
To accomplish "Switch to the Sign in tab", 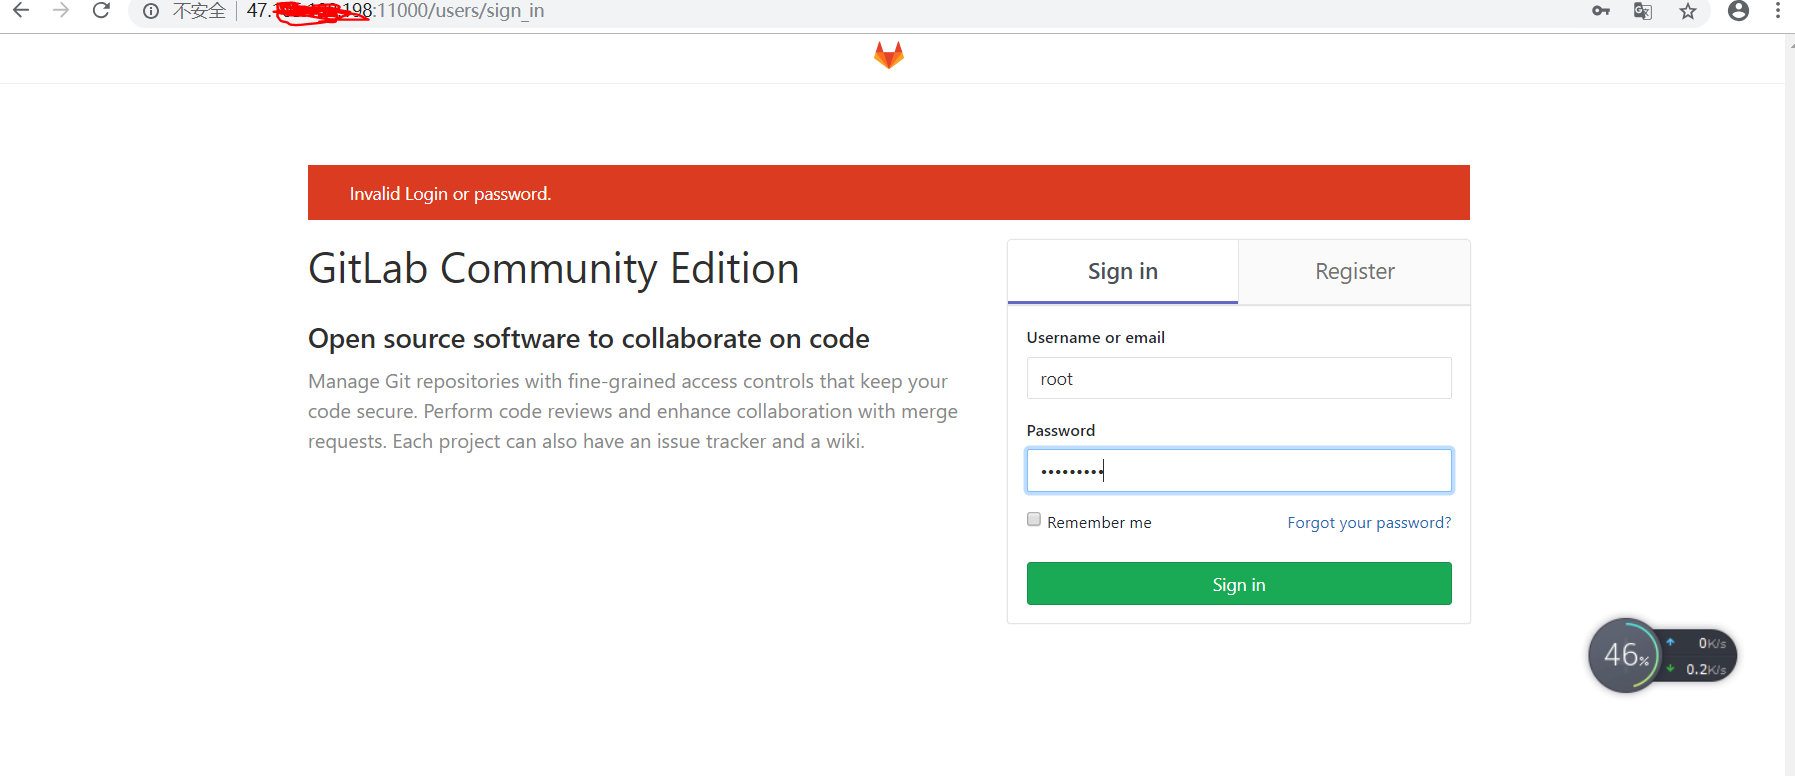I will 1123,271.
